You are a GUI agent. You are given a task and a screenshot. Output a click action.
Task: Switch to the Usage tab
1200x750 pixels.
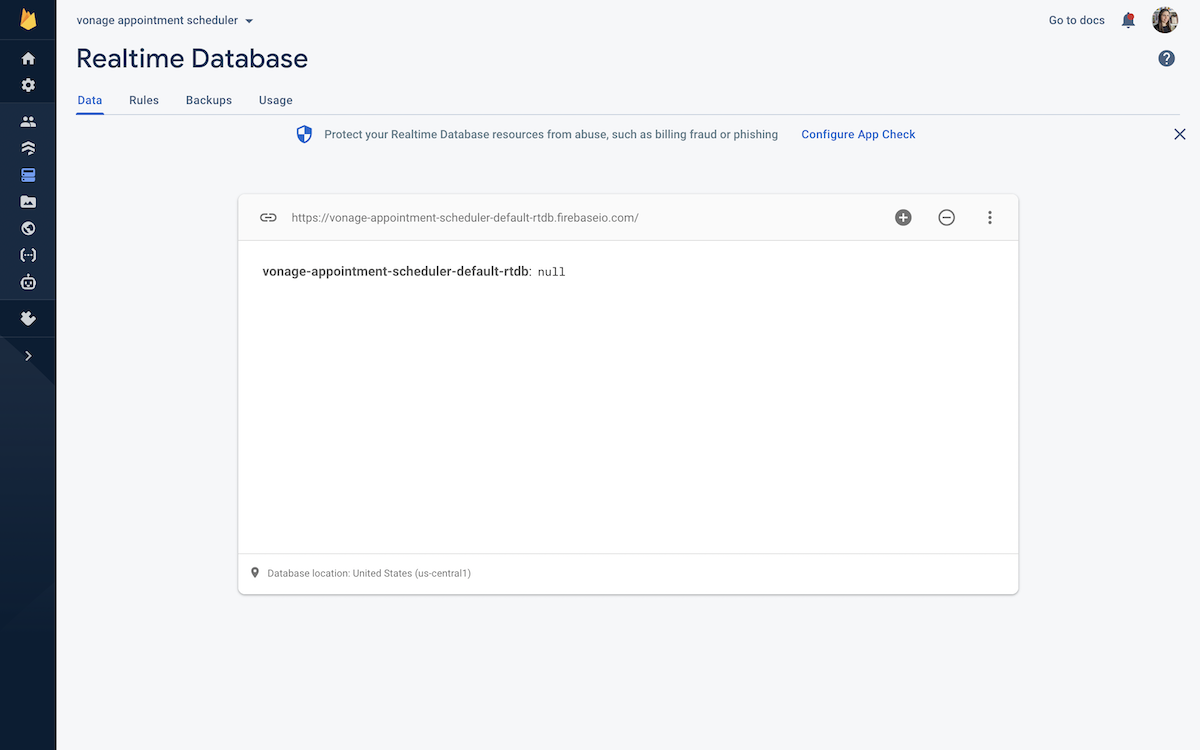tap(276, 100)
